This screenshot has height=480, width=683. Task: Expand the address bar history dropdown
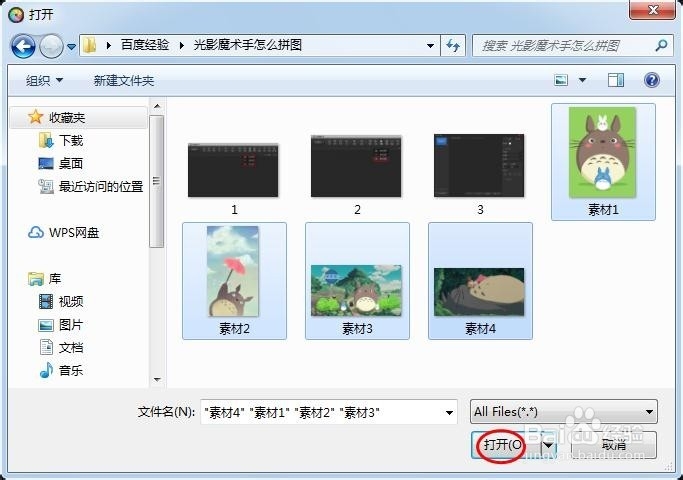click(430, 45)
